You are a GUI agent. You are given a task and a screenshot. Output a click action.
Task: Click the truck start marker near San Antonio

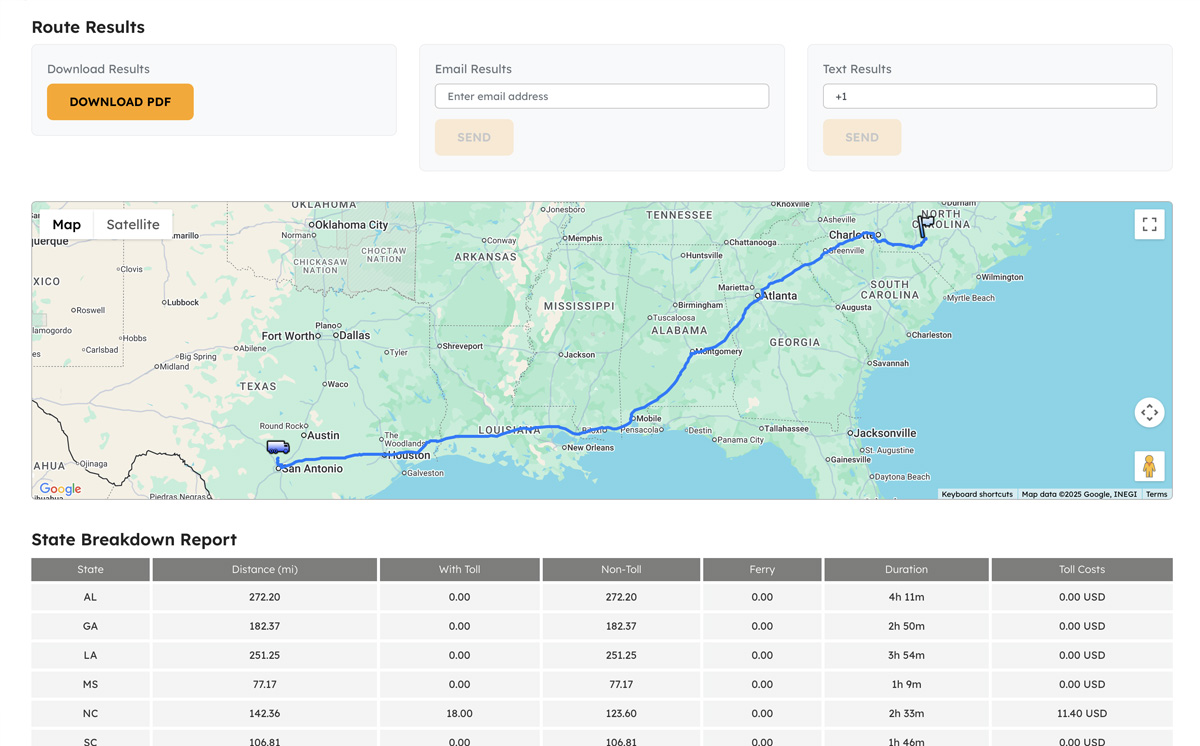(278, 447)
